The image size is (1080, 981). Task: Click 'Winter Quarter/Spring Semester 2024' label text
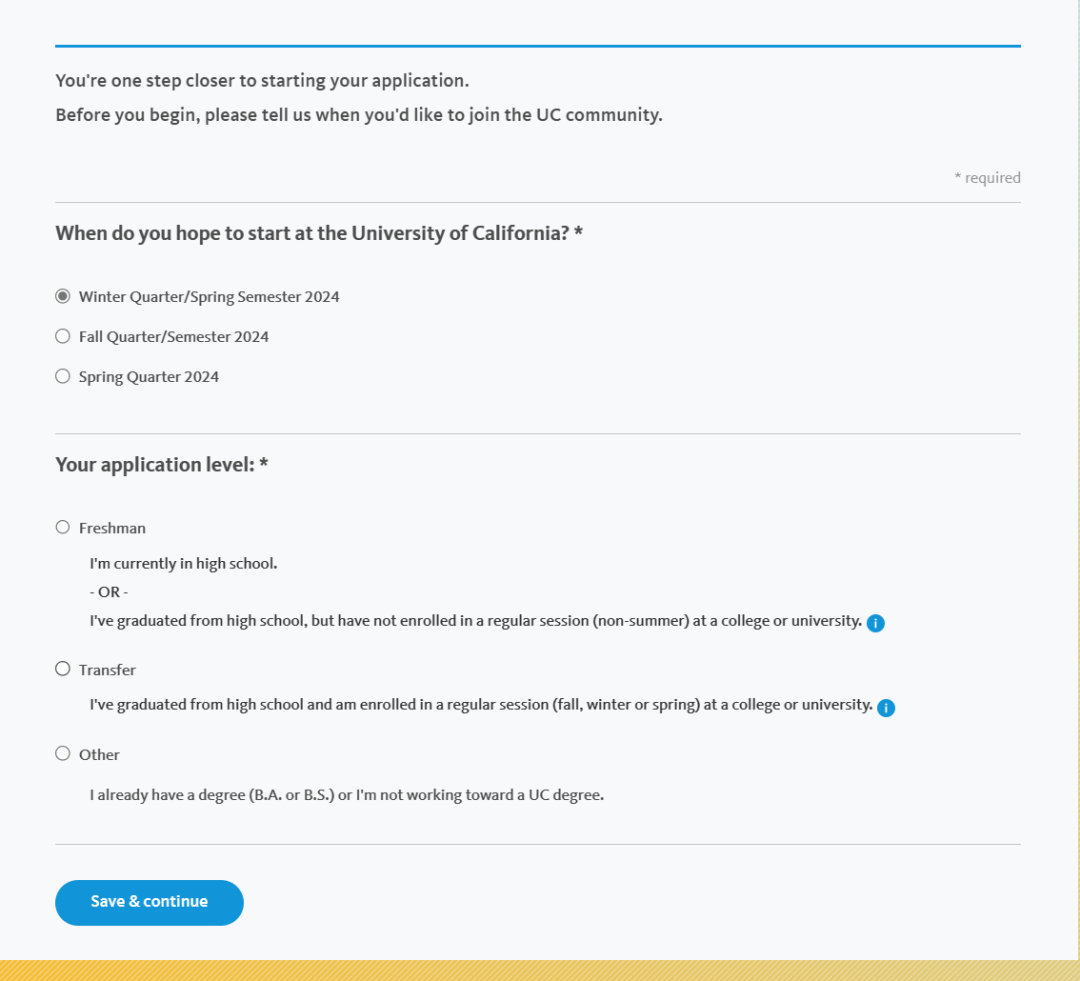click(x=209, y=297)
